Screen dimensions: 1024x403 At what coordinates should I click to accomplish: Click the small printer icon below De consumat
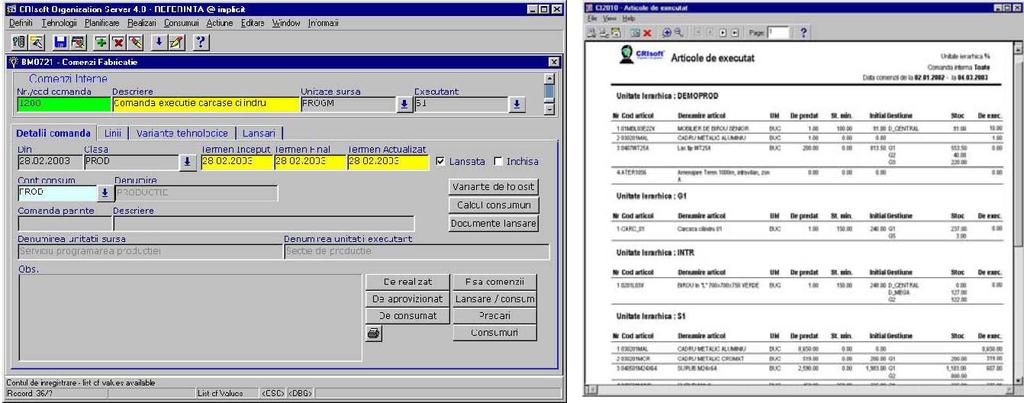374,332
